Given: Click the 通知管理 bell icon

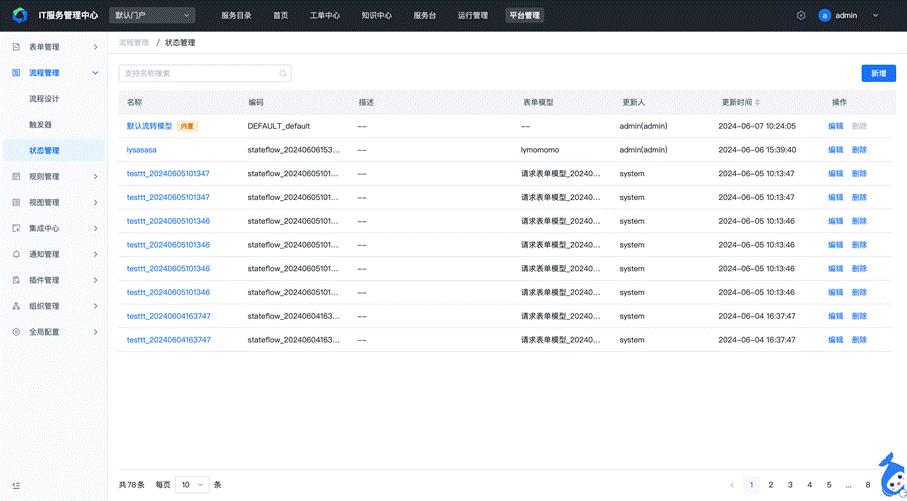Looking at the screenshot, I should click(16, 254).
